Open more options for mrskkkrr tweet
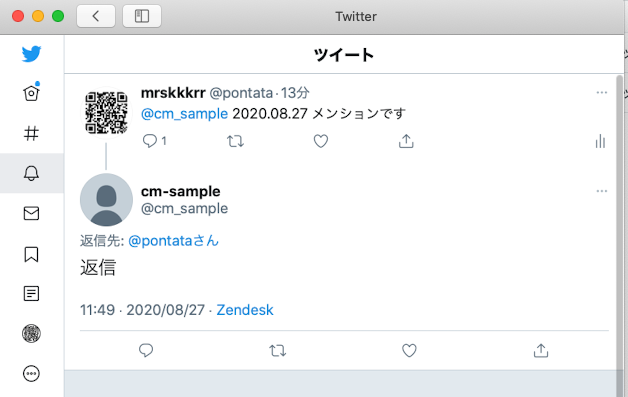 tap(602, 93)
